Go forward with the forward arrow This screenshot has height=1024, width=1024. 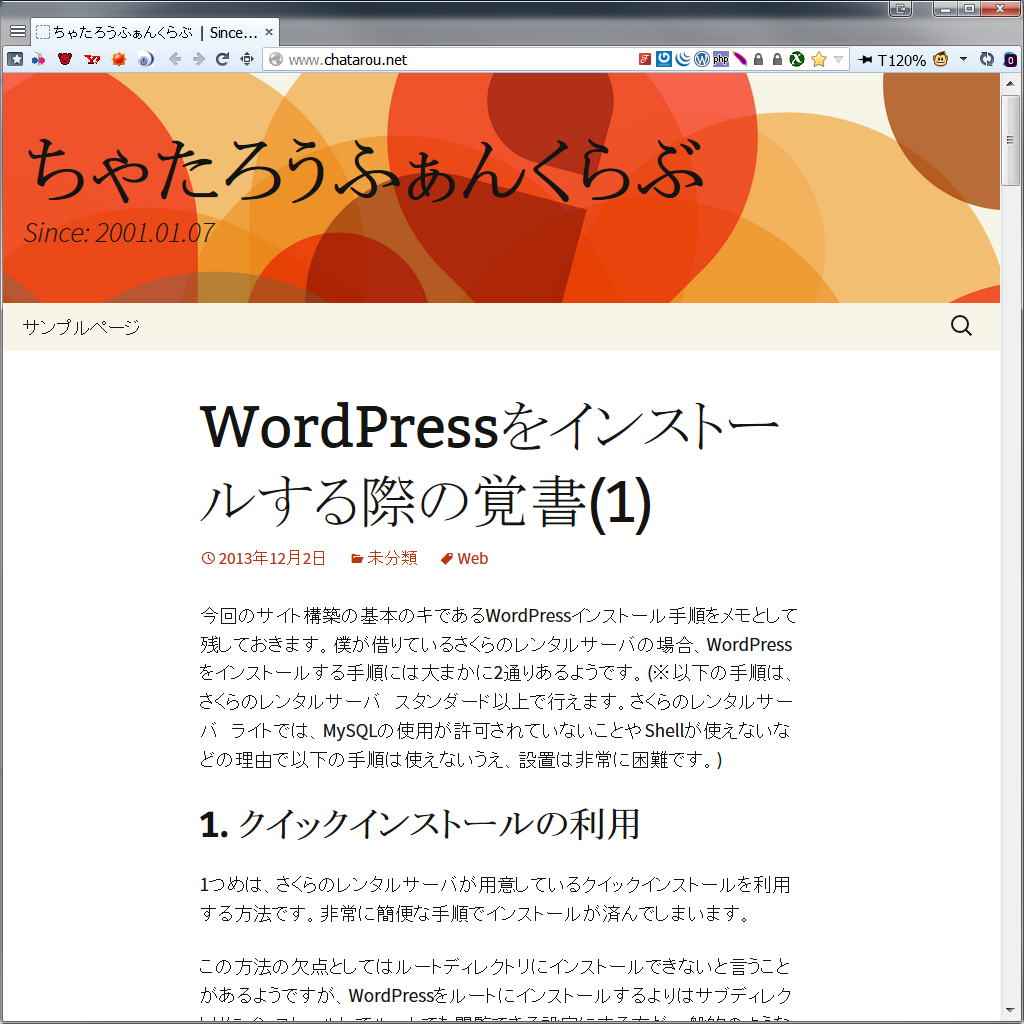pos(199,59)
